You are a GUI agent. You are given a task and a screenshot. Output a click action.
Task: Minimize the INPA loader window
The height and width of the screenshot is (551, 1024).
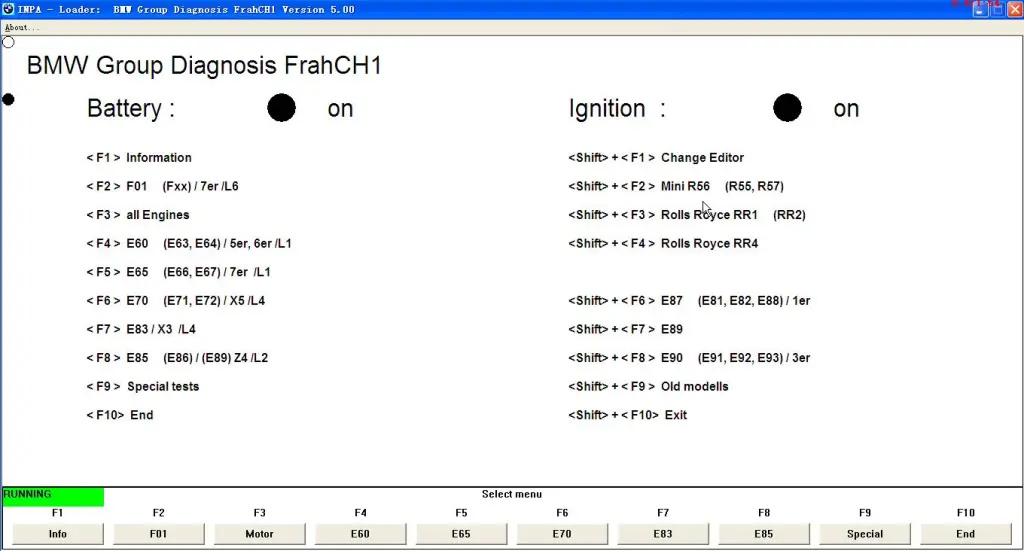coord(980,9)
